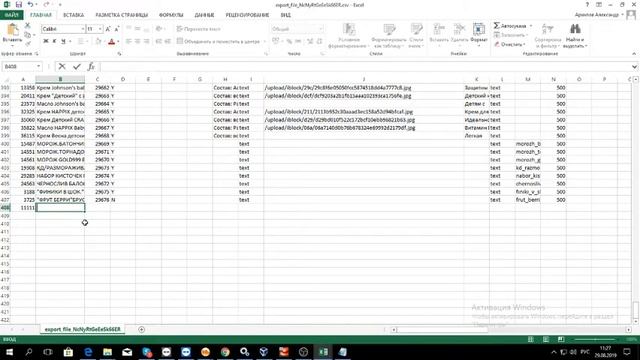Viewport: 640px width, 360px height.
Task: Click the Cut scissors icon
Action: click(27, 26)
